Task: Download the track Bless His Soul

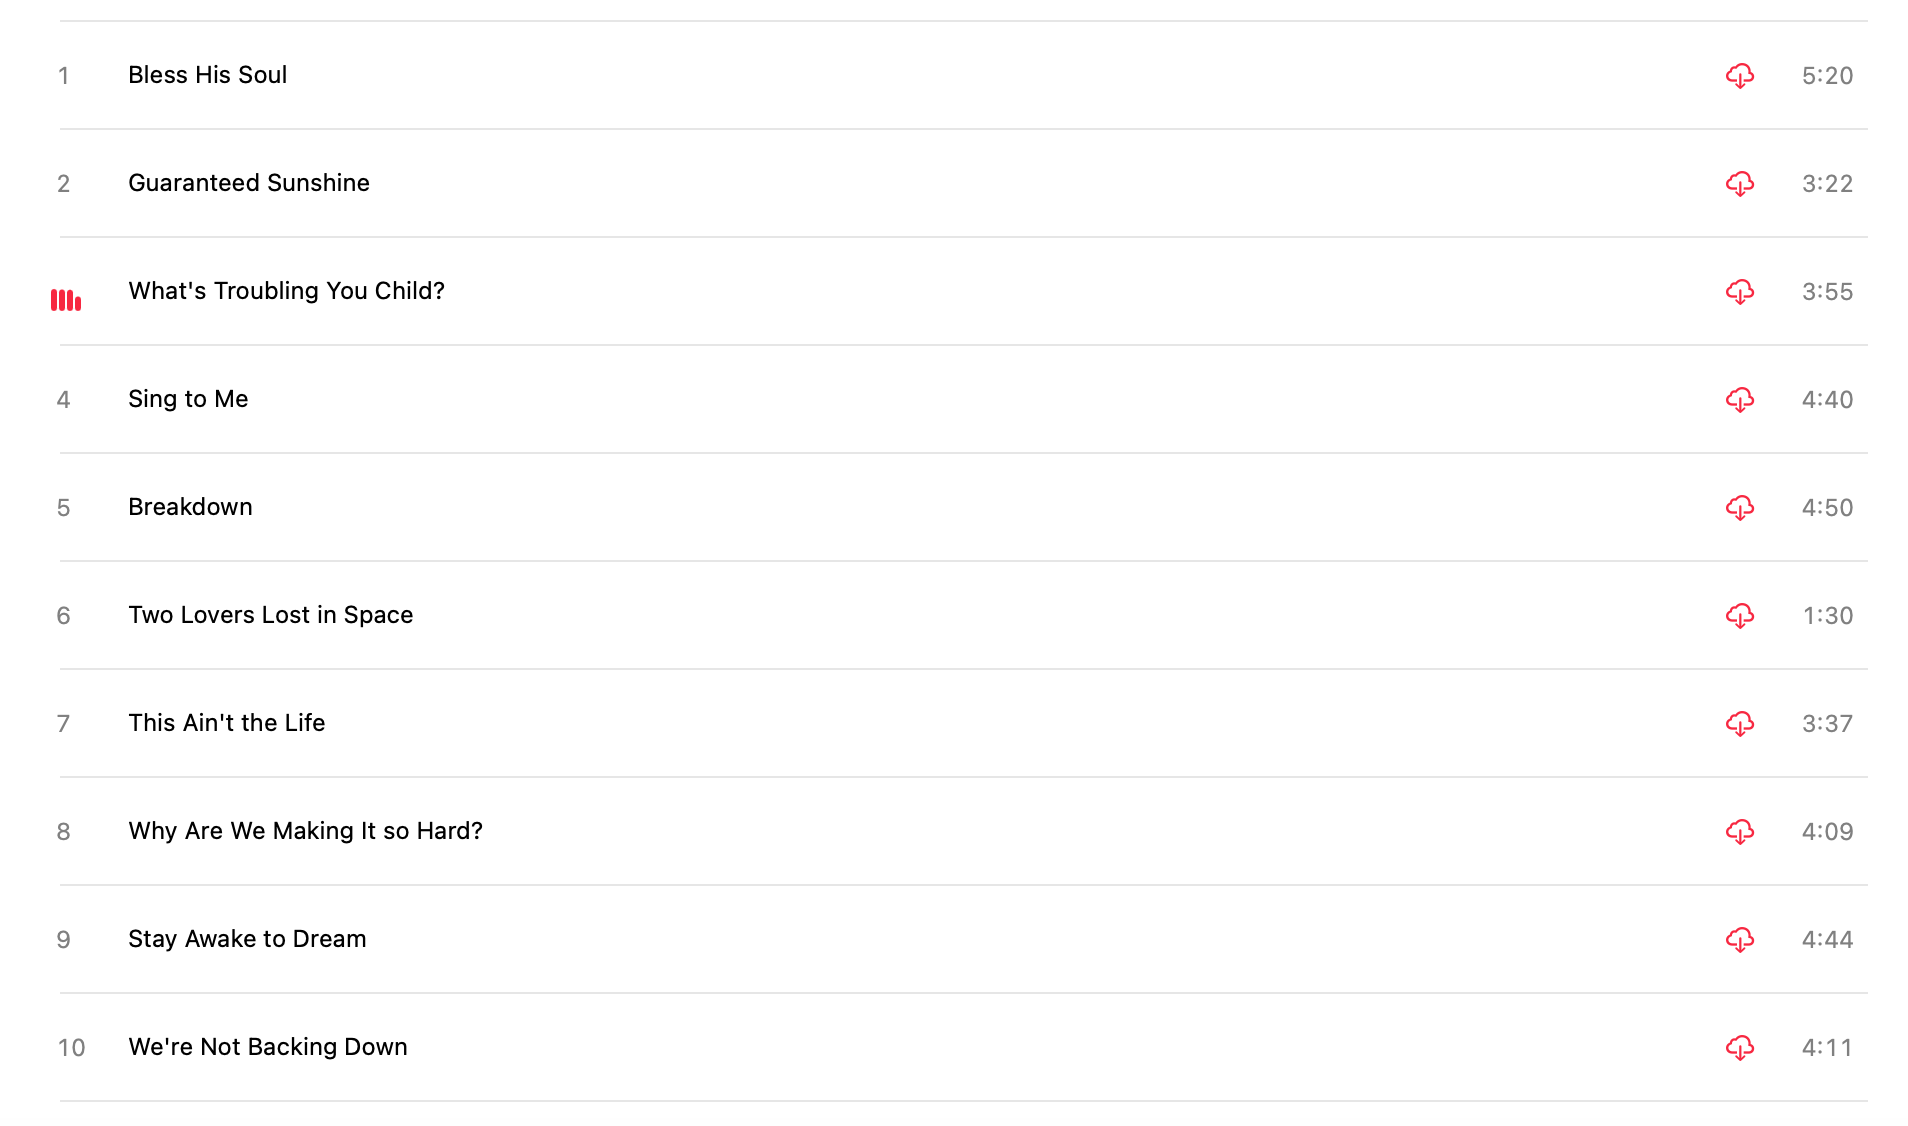Action: (1739, 76)
